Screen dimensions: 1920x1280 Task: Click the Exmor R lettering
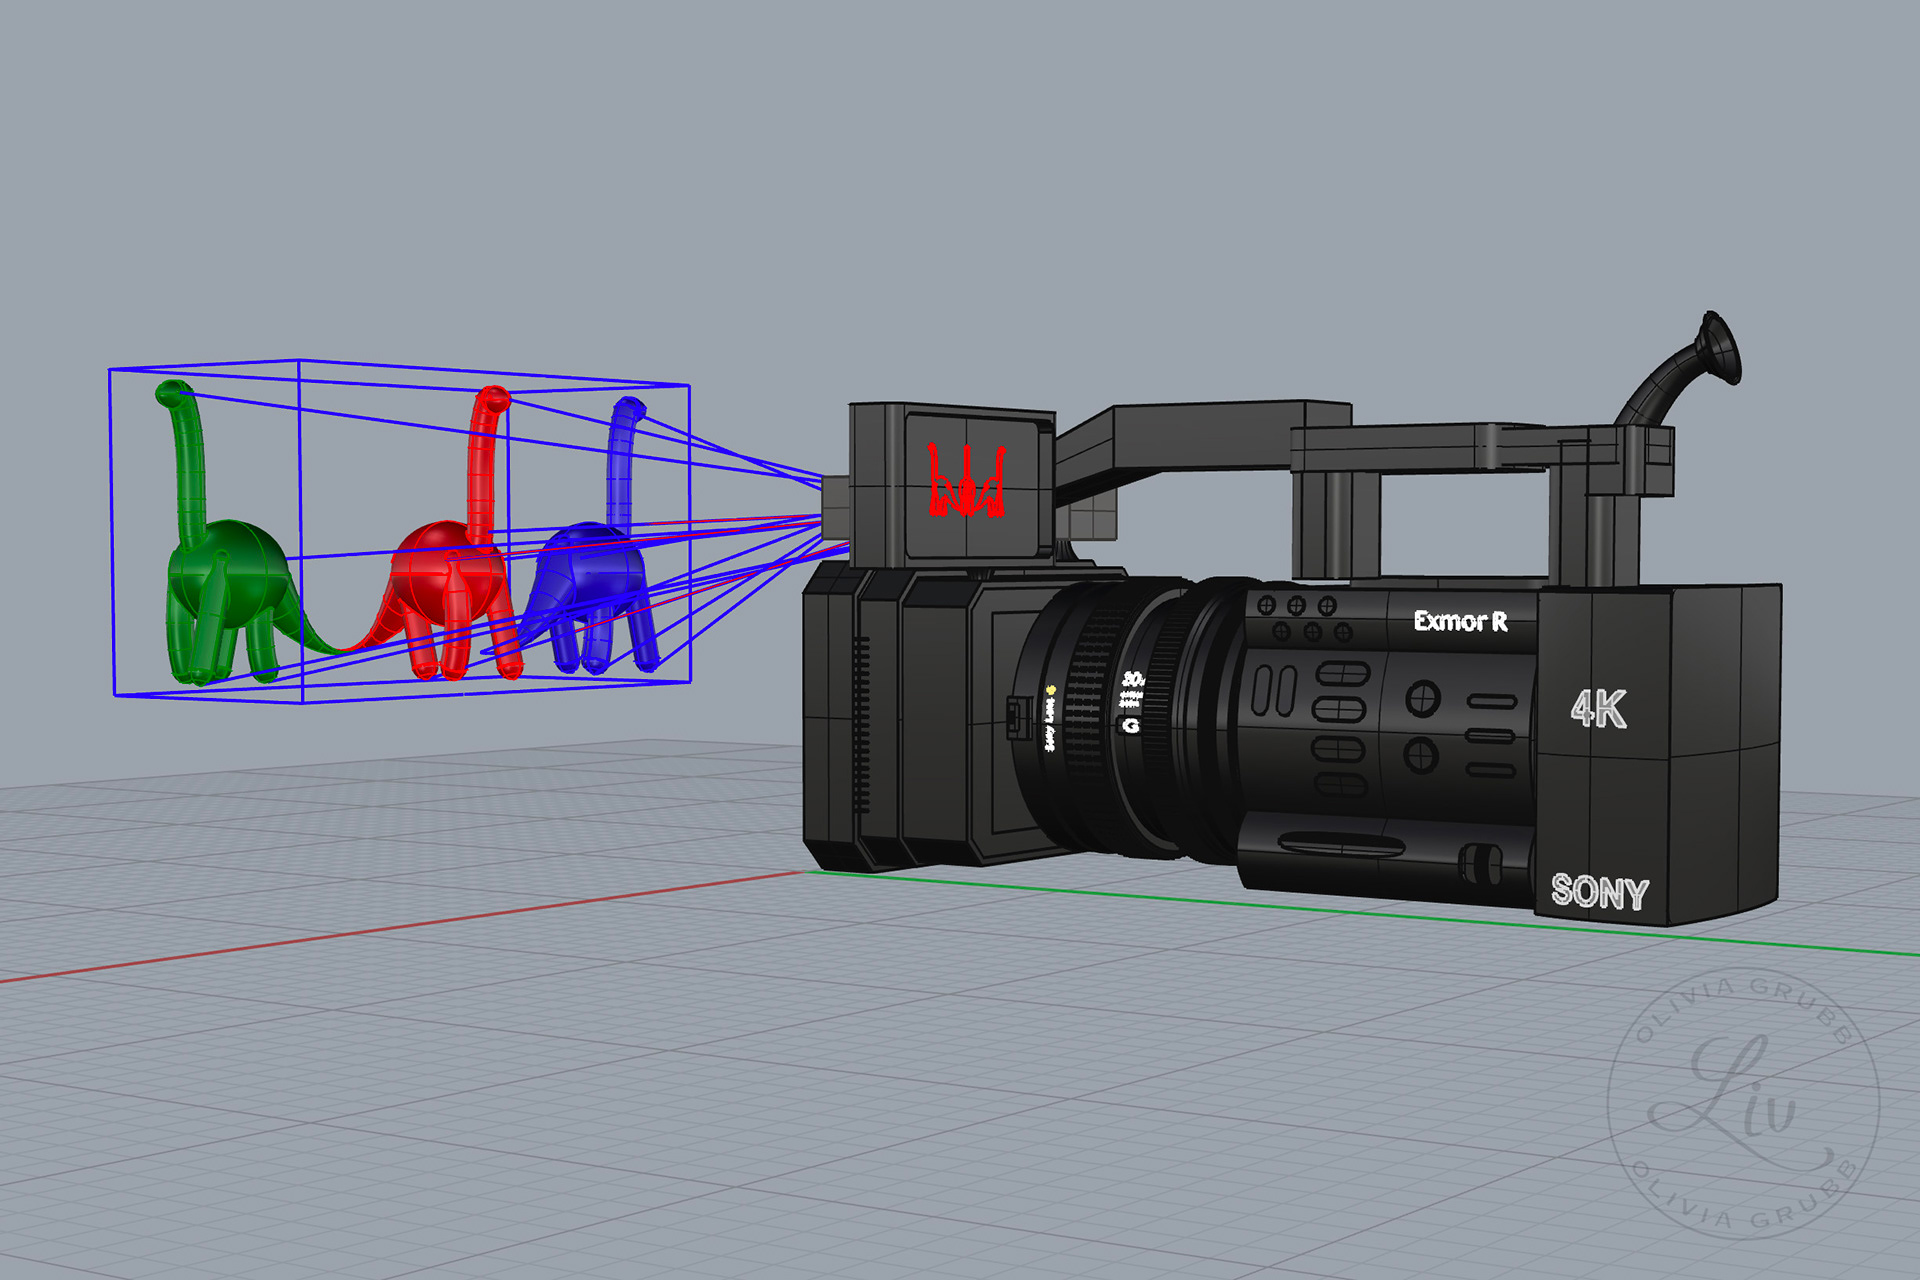point(1460,621)
